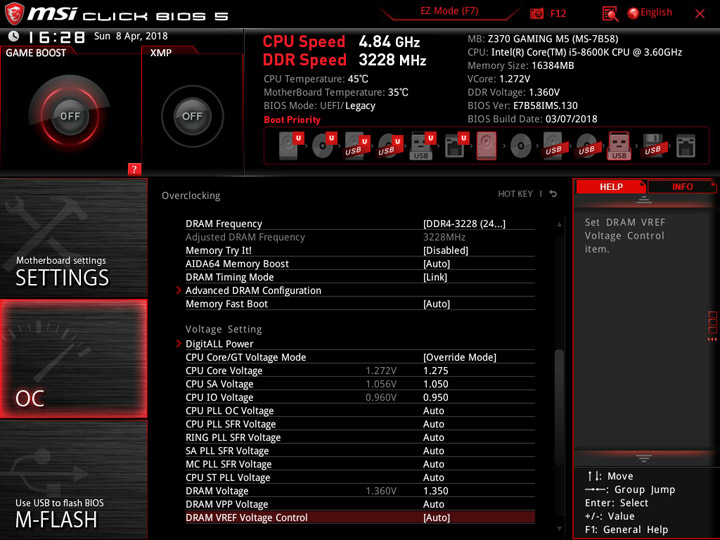Open the SETTINGS motherboard section
The image size is (720, 540).
tap(73, 237)
